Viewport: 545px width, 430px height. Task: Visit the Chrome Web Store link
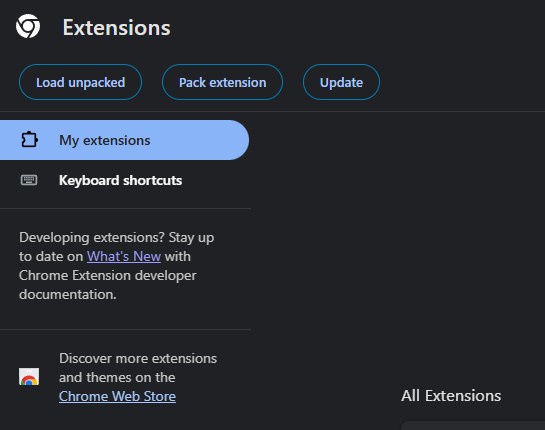(x=117, y=396)
